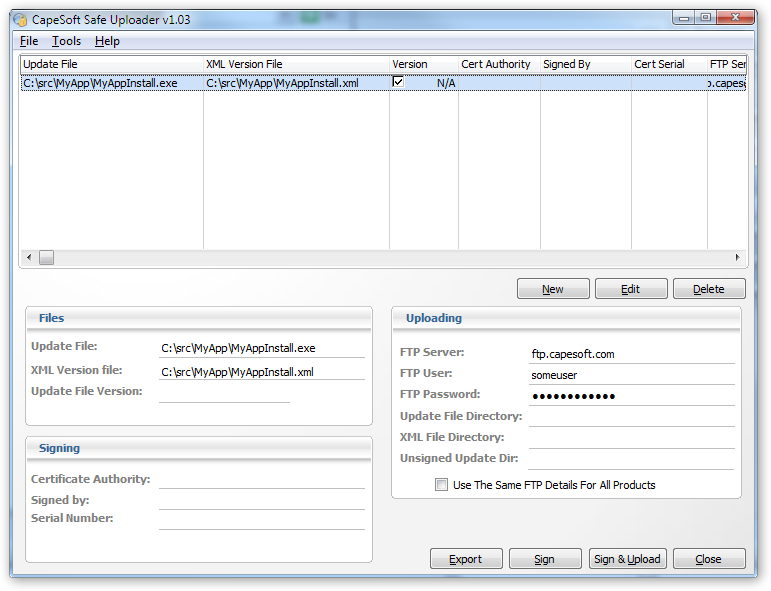Viewport: 771px width, 591px height.
Task: Open the File menu
Action: click(29, 41)
